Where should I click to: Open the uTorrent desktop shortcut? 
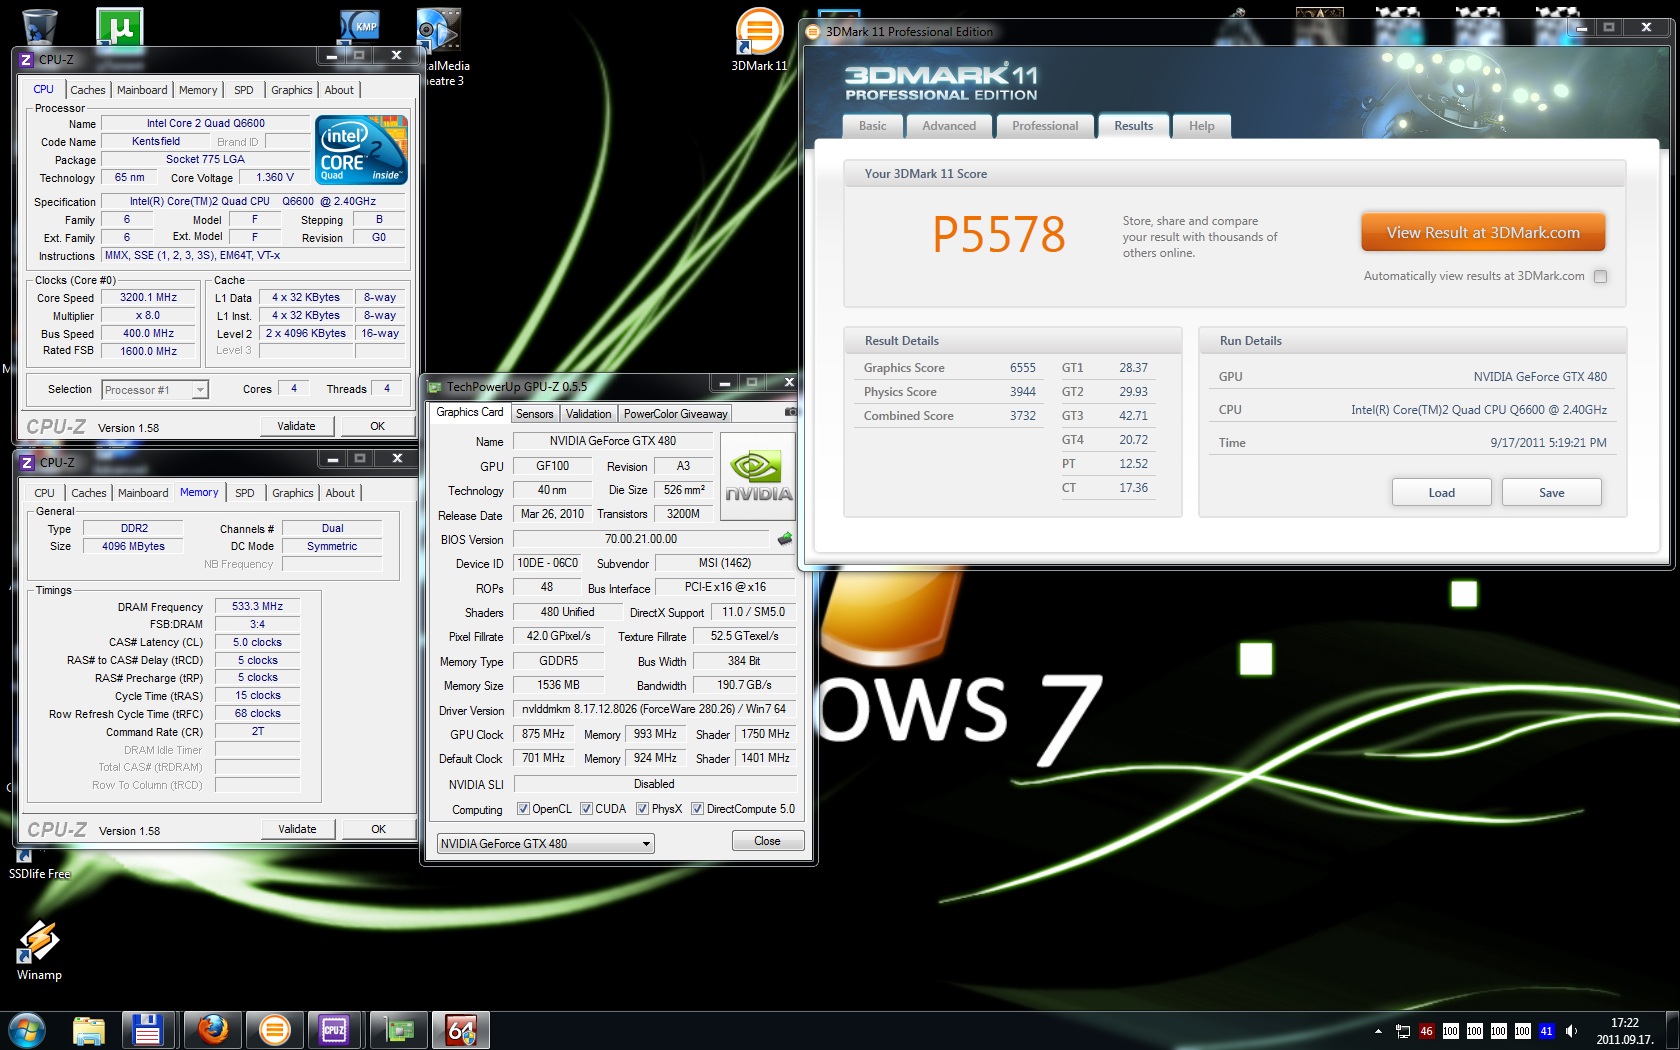(120, 26)
